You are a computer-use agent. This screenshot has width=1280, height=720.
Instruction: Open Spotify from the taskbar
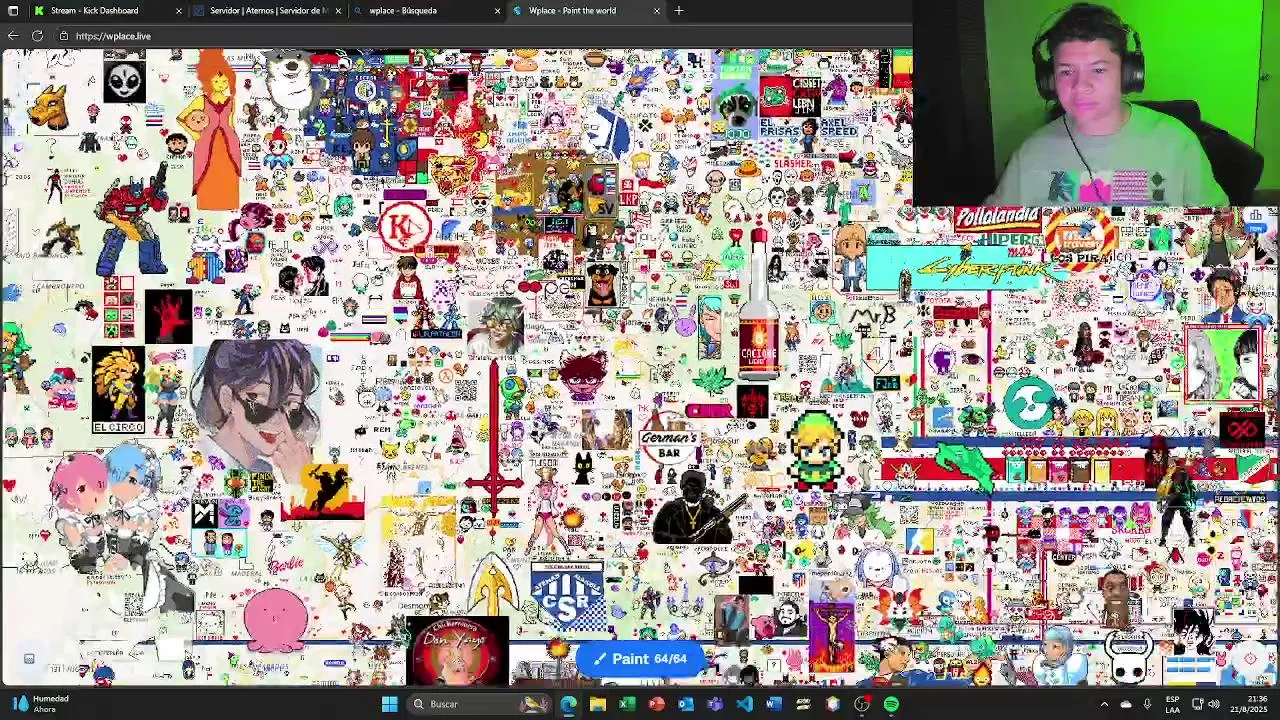[x=891, y=704]
